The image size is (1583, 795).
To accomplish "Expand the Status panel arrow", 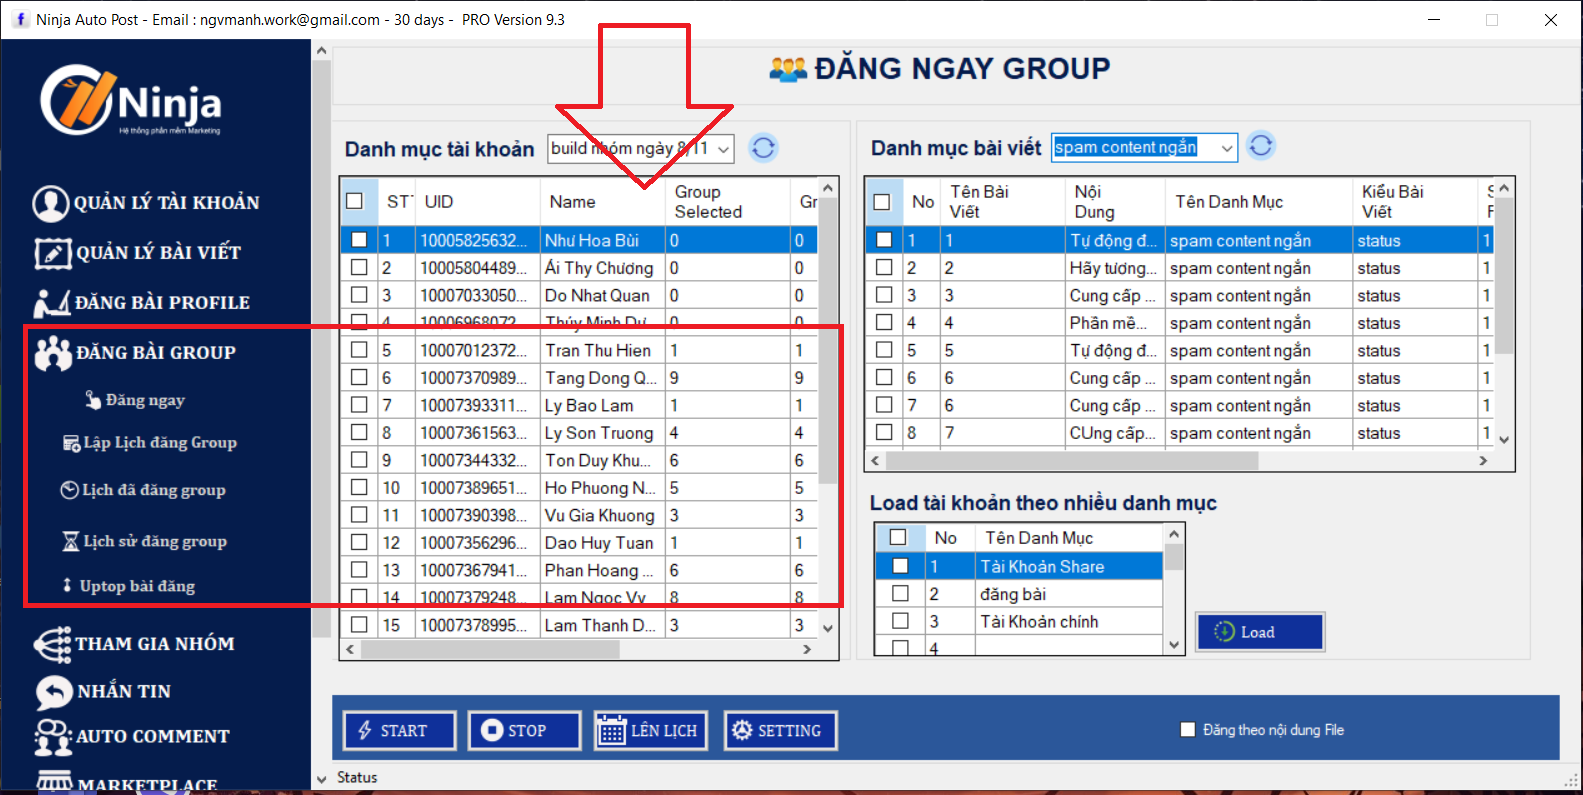I will [321, 778].
